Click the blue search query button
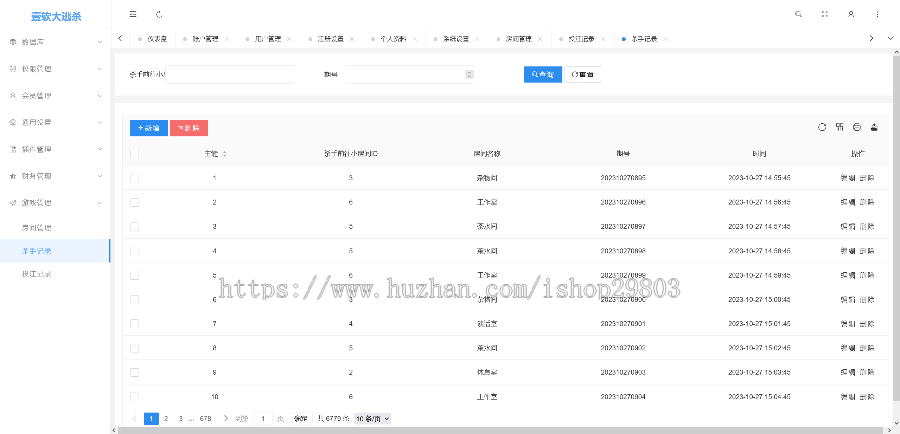The image size is (900, 434). point(542,75)
